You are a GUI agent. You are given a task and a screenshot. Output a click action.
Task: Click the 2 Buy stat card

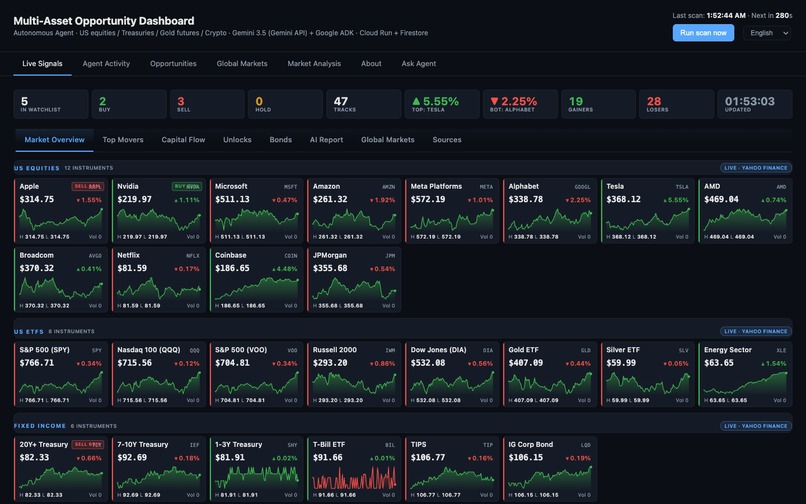(129, 104)
